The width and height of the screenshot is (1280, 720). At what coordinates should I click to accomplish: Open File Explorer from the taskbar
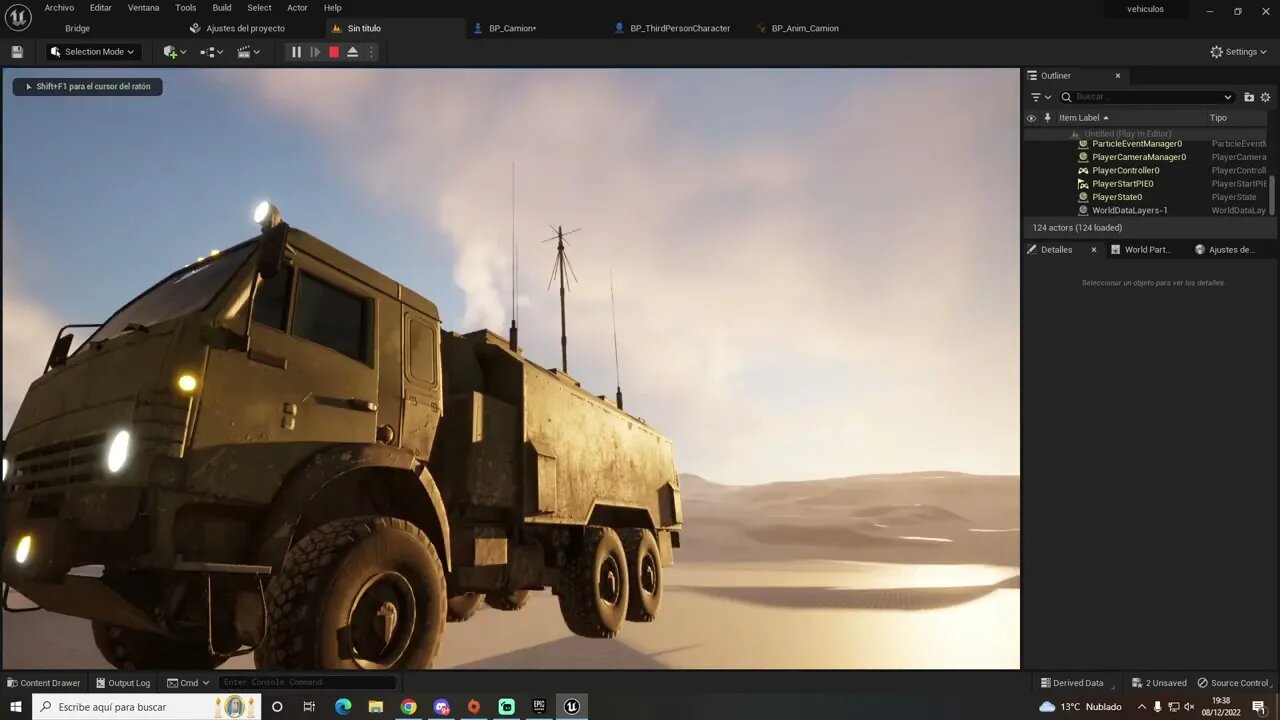pyautogui.click(x=376, y=707)
